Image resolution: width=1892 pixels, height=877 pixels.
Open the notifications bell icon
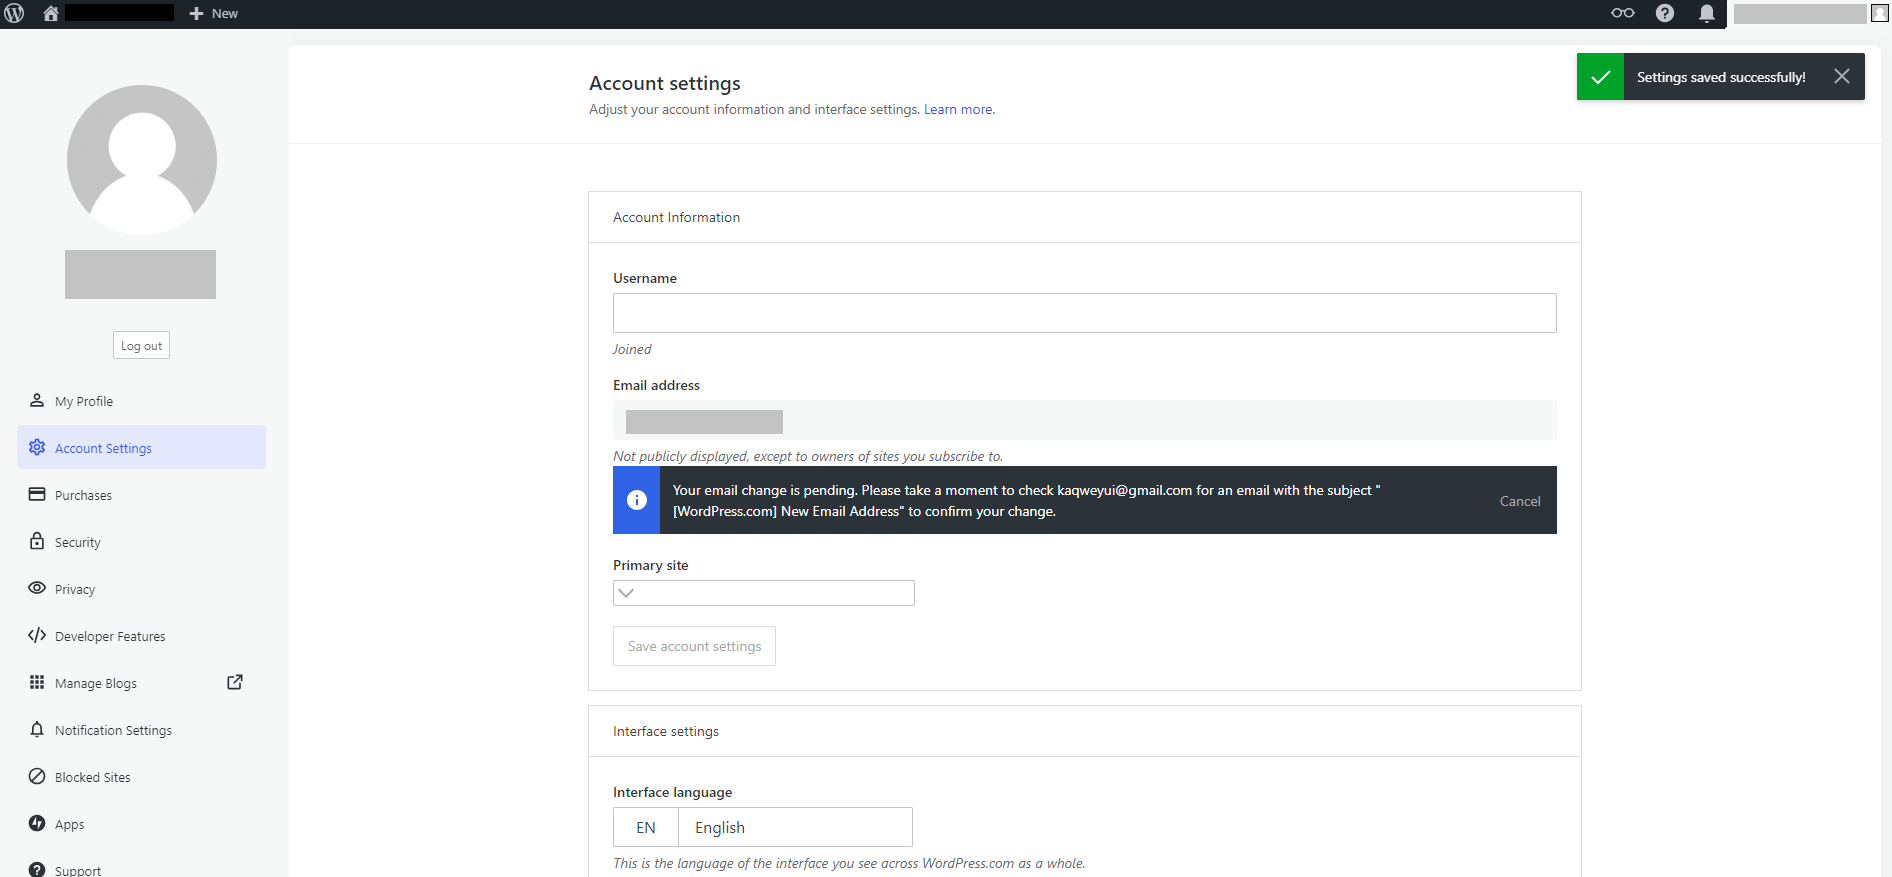pos(1706,13)
